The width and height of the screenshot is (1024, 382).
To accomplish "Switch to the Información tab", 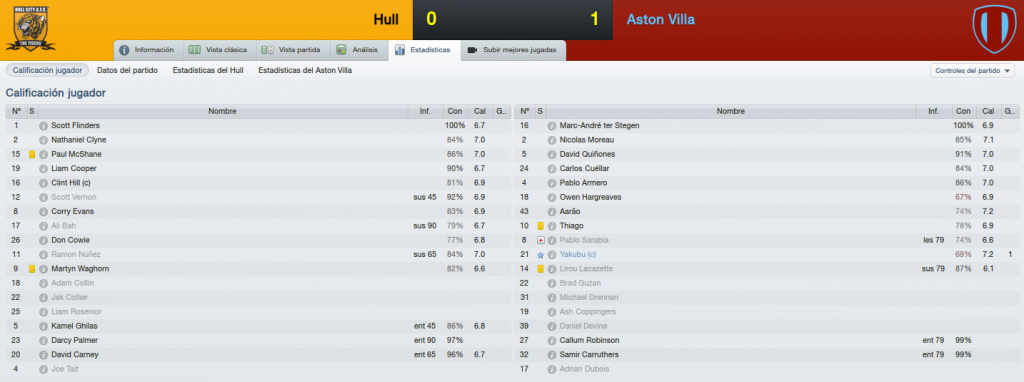I will click(147, 50).
